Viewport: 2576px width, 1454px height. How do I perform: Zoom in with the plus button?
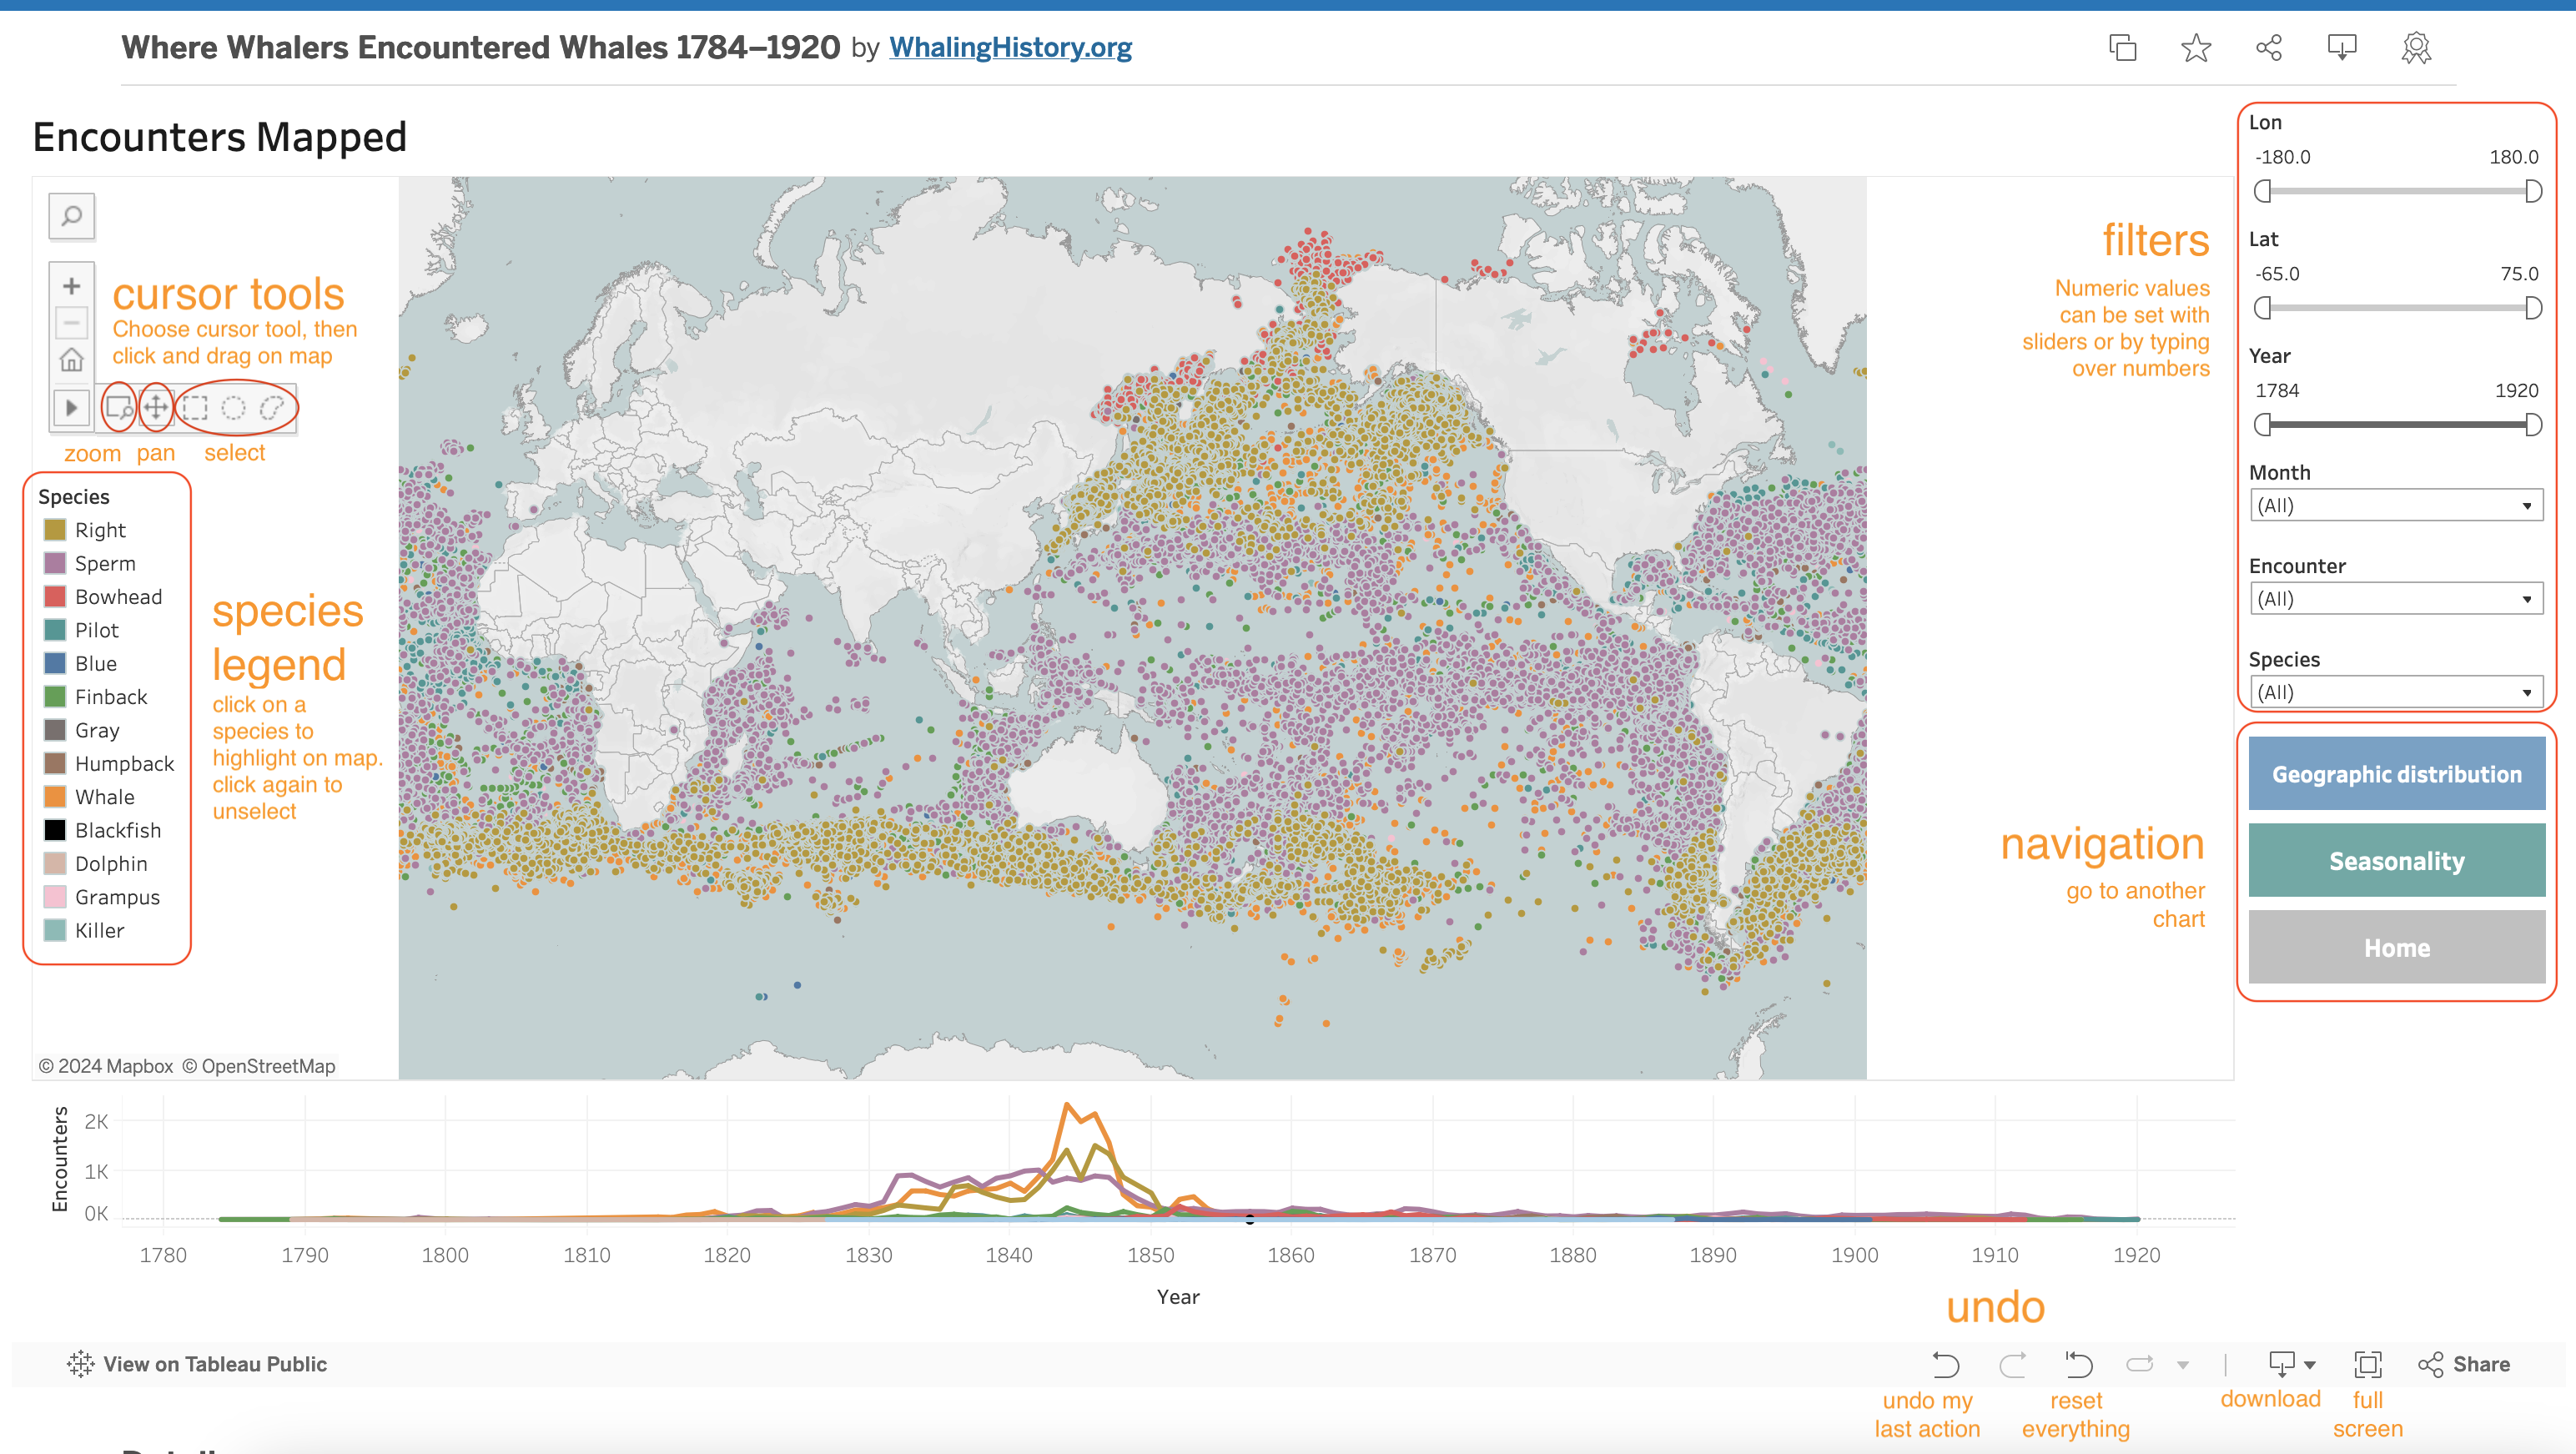coord(71,286)
